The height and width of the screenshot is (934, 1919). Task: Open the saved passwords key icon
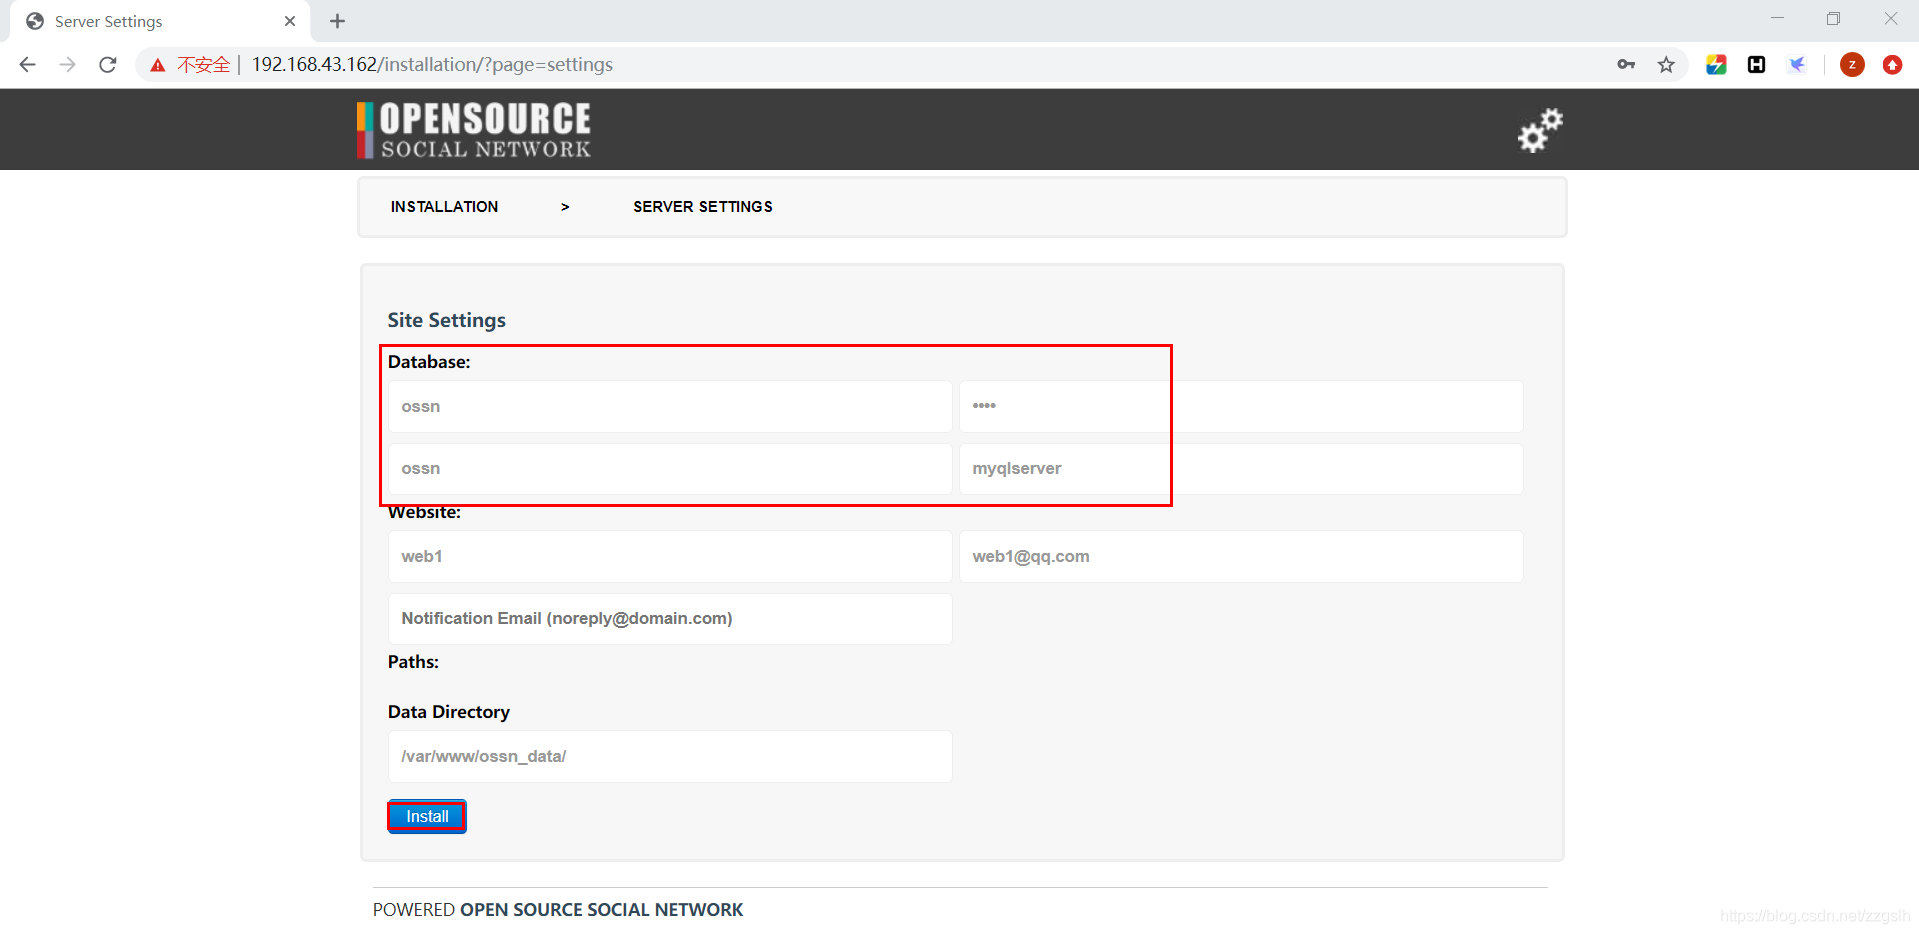tap(1626, 65)
